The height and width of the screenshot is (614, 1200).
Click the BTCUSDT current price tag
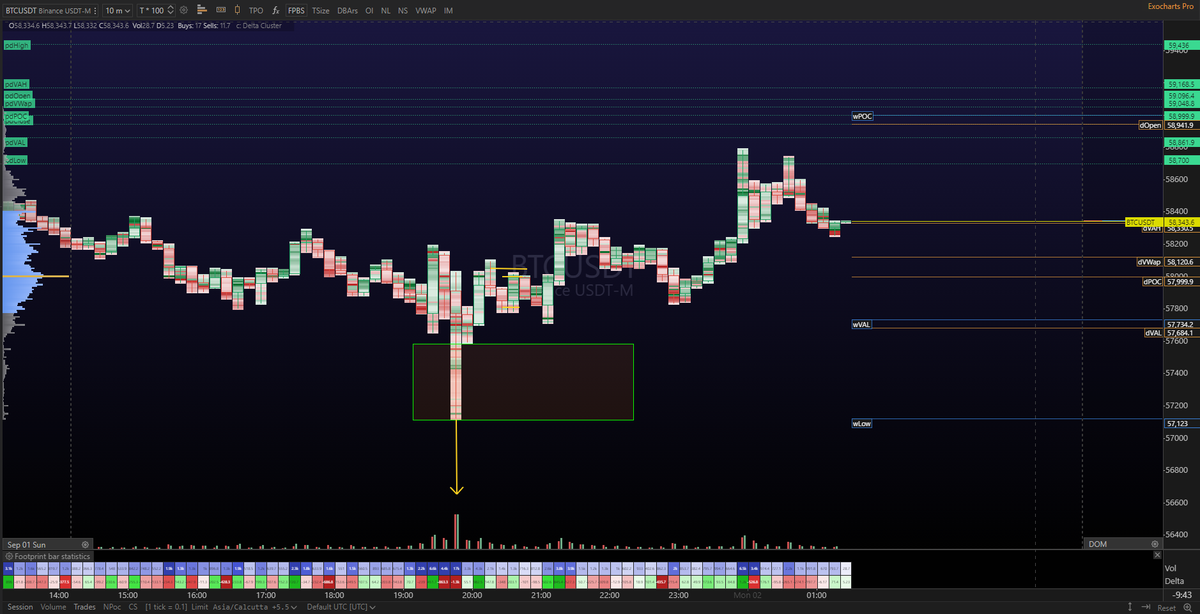pyautogui.click(x=1144, y=221)
